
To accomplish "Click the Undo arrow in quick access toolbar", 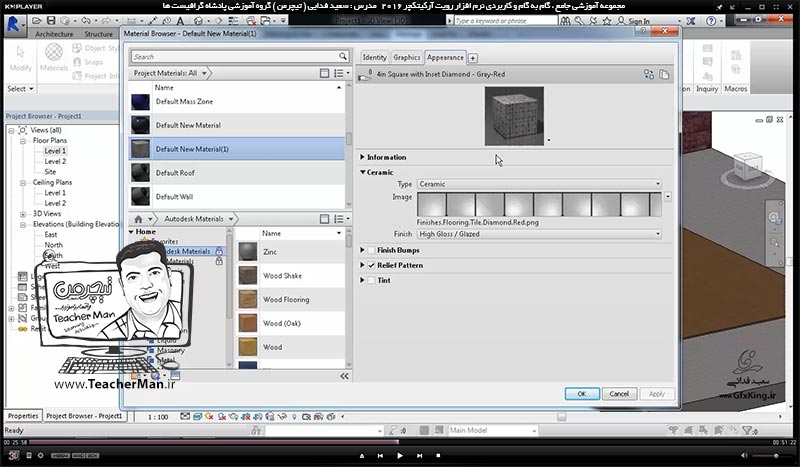I will [86, 21].
